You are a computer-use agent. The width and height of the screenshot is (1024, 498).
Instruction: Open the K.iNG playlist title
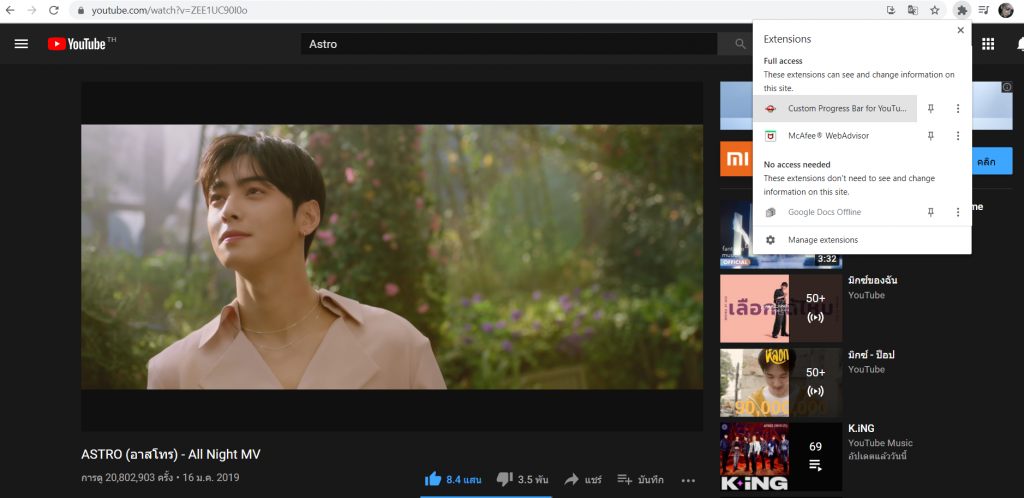[x=861, y=429]
